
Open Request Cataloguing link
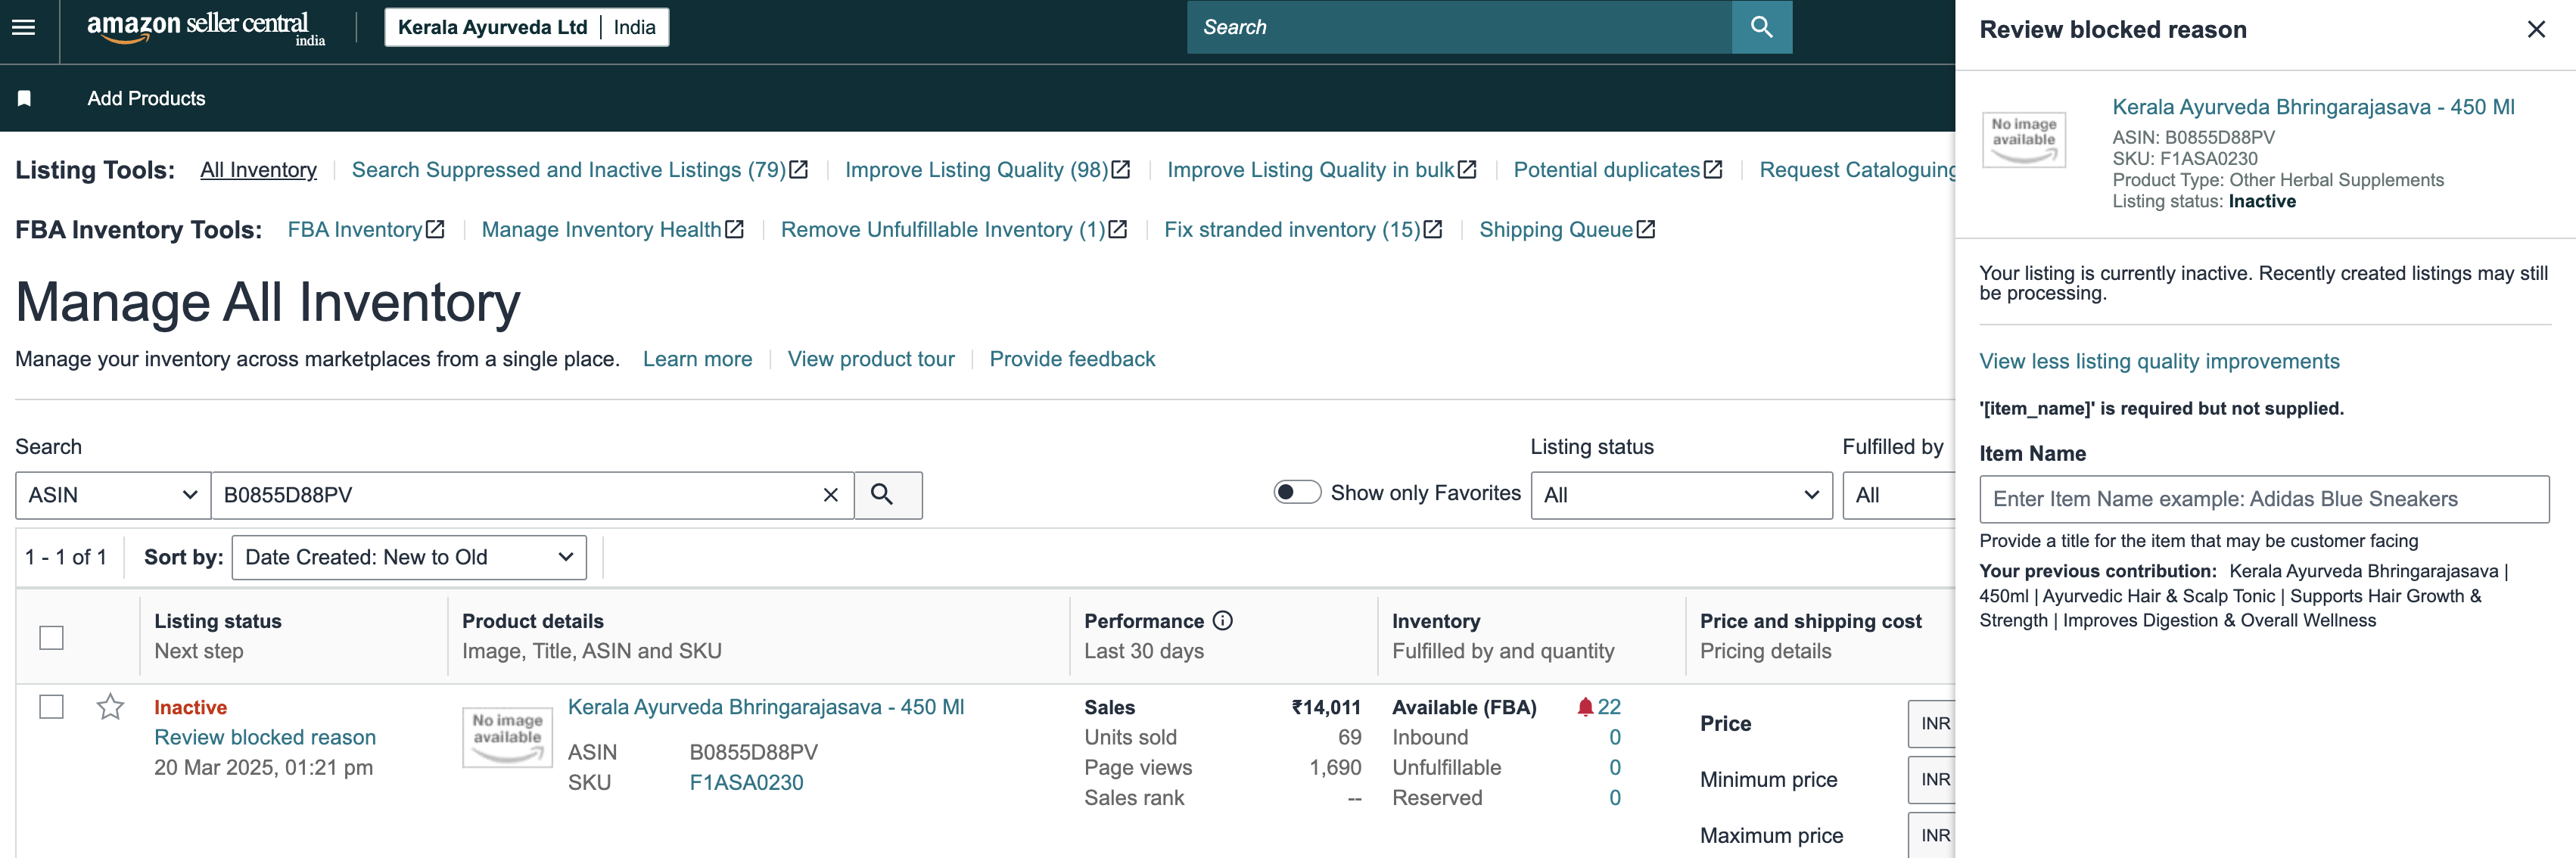pyautogui.click(x=1857, y=170)
